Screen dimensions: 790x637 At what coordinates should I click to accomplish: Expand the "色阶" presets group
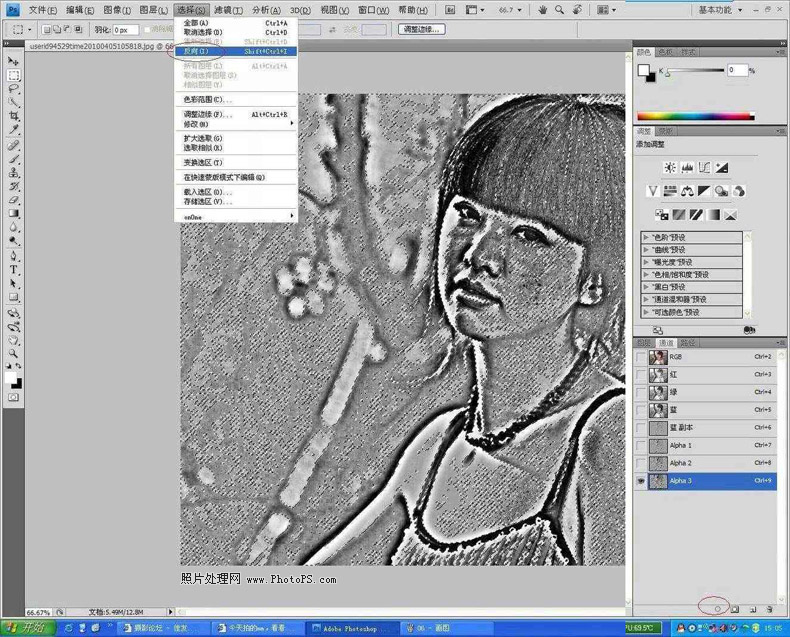click(646, 237)
